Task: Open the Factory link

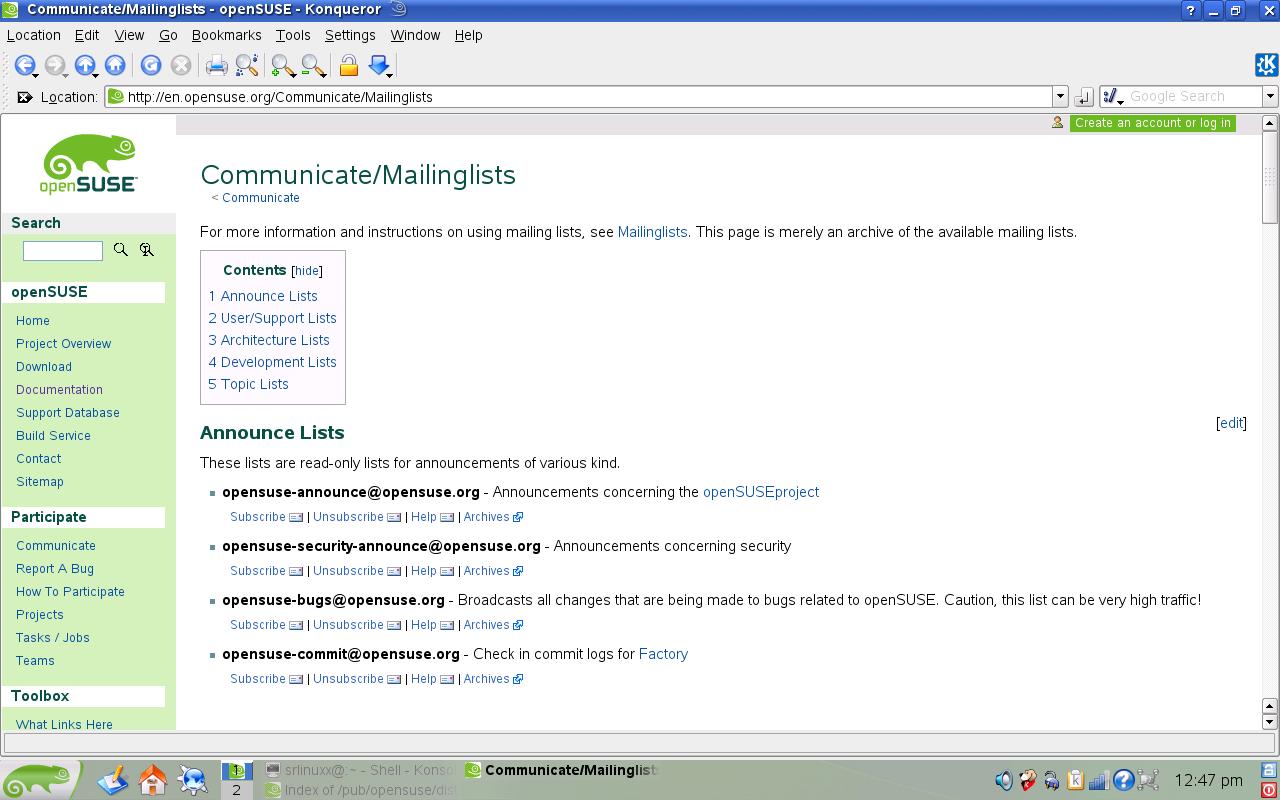Action: [x=663, y=654]
